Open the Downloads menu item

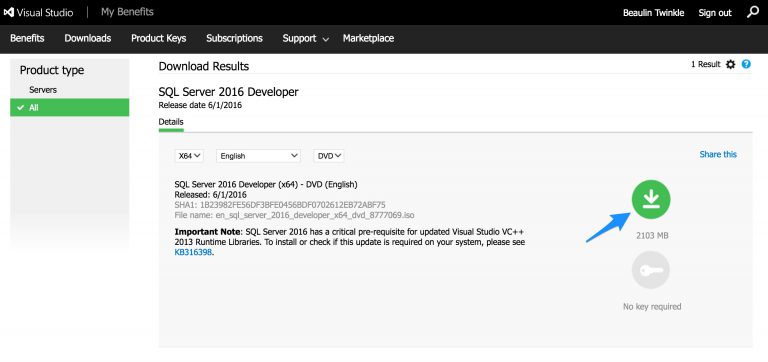click(x=88, y=38)
